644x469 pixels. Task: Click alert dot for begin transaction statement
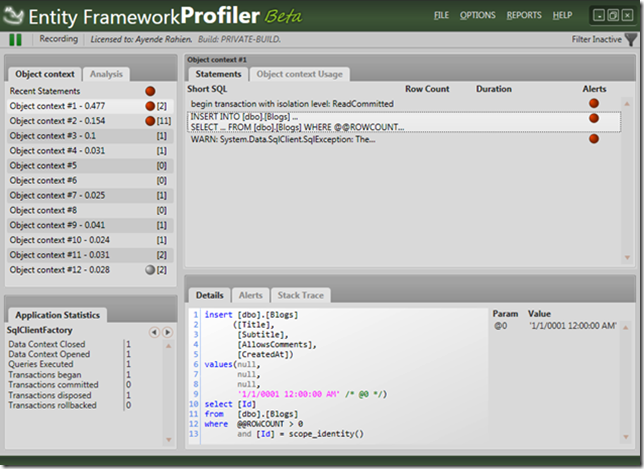pos(593,103)
